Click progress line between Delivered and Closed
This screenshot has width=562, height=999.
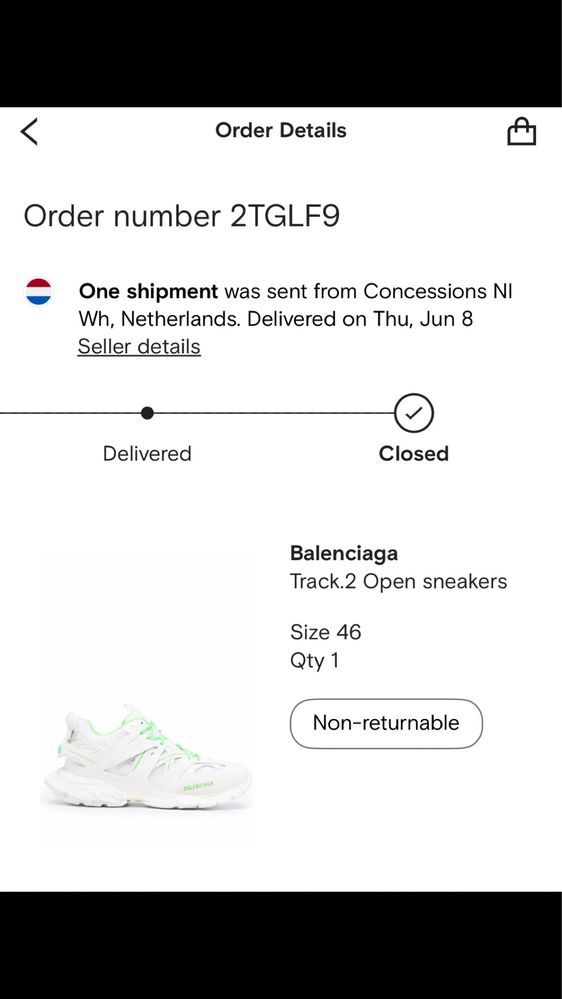pos(274,413)
